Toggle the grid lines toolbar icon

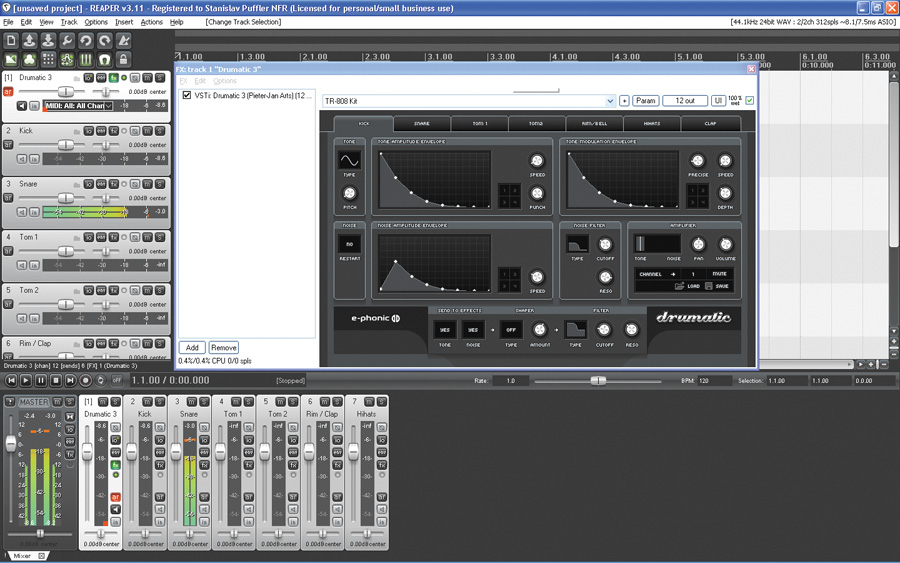click(48, 59)
